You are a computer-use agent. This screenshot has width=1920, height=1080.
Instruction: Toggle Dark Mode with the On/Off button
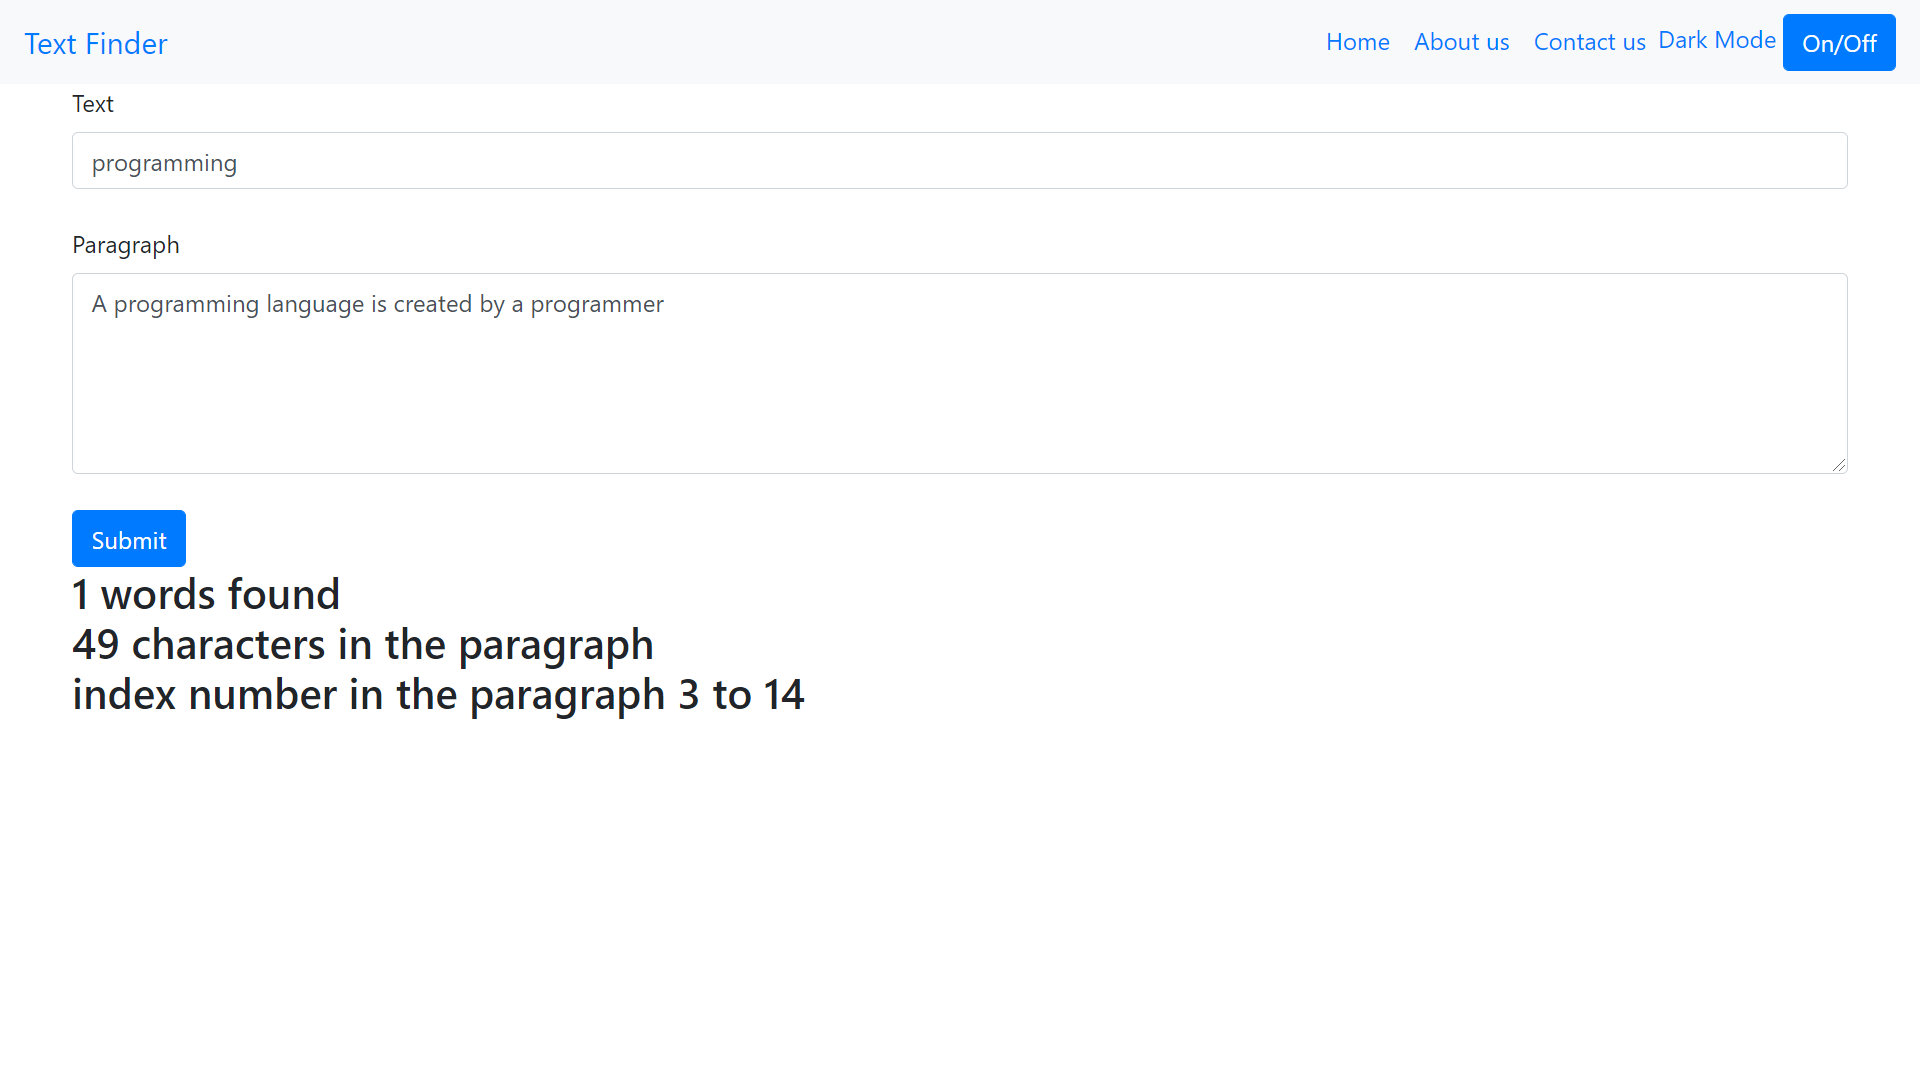(x=1839, y=42)
